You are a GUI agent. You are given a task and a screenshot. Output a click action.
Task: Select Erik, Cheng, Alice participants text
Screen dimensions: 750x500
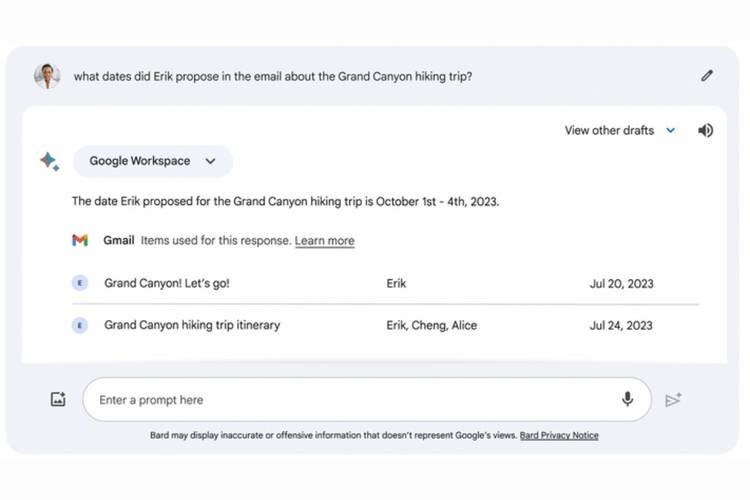(431, 325)
